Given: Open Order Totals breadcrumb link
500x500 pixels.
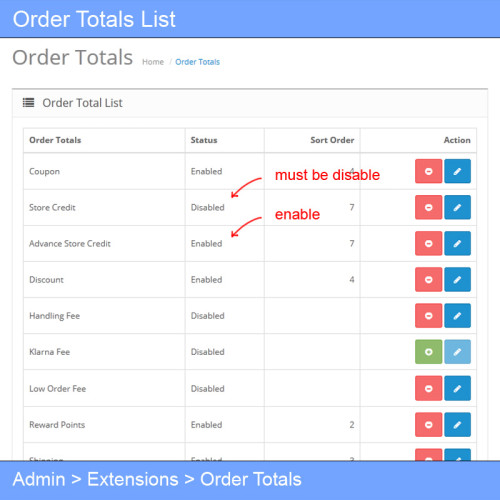Looking at the screenshot, I should coord(197,62).
